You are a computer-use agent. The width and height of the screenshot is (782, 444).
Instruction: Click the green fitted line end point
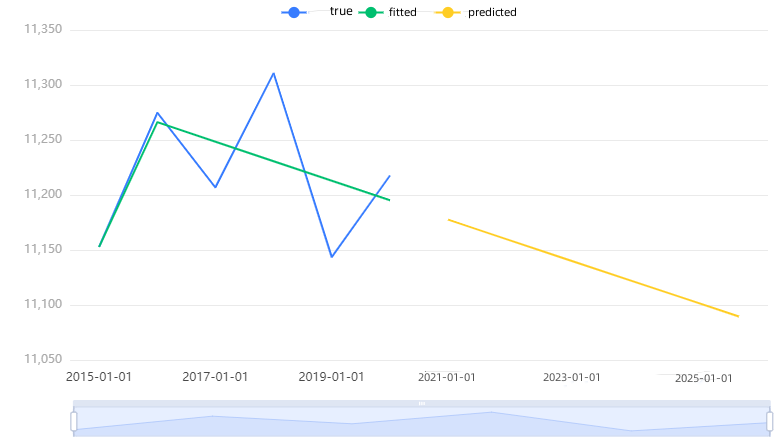390,200
